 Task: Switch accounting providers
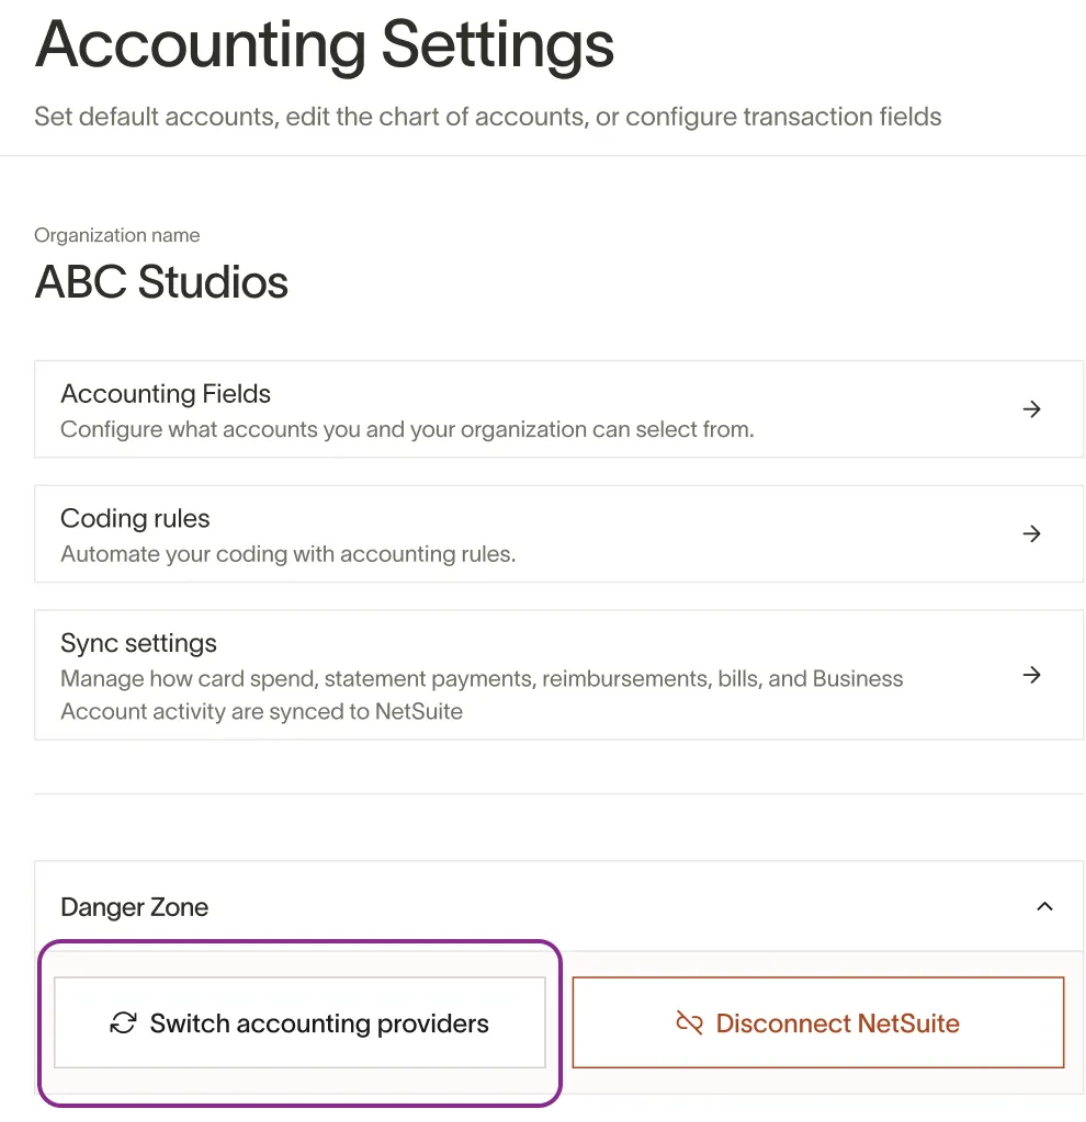pyautogui.click(x=300, y=1023)
